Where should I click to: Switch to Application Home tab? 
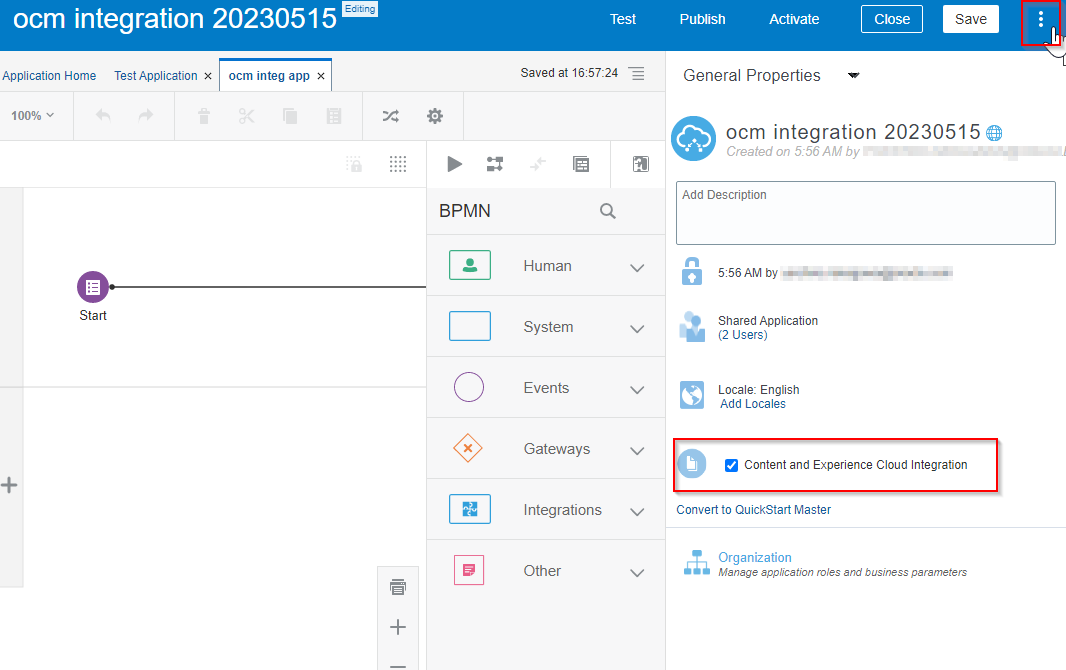point(49,75)
